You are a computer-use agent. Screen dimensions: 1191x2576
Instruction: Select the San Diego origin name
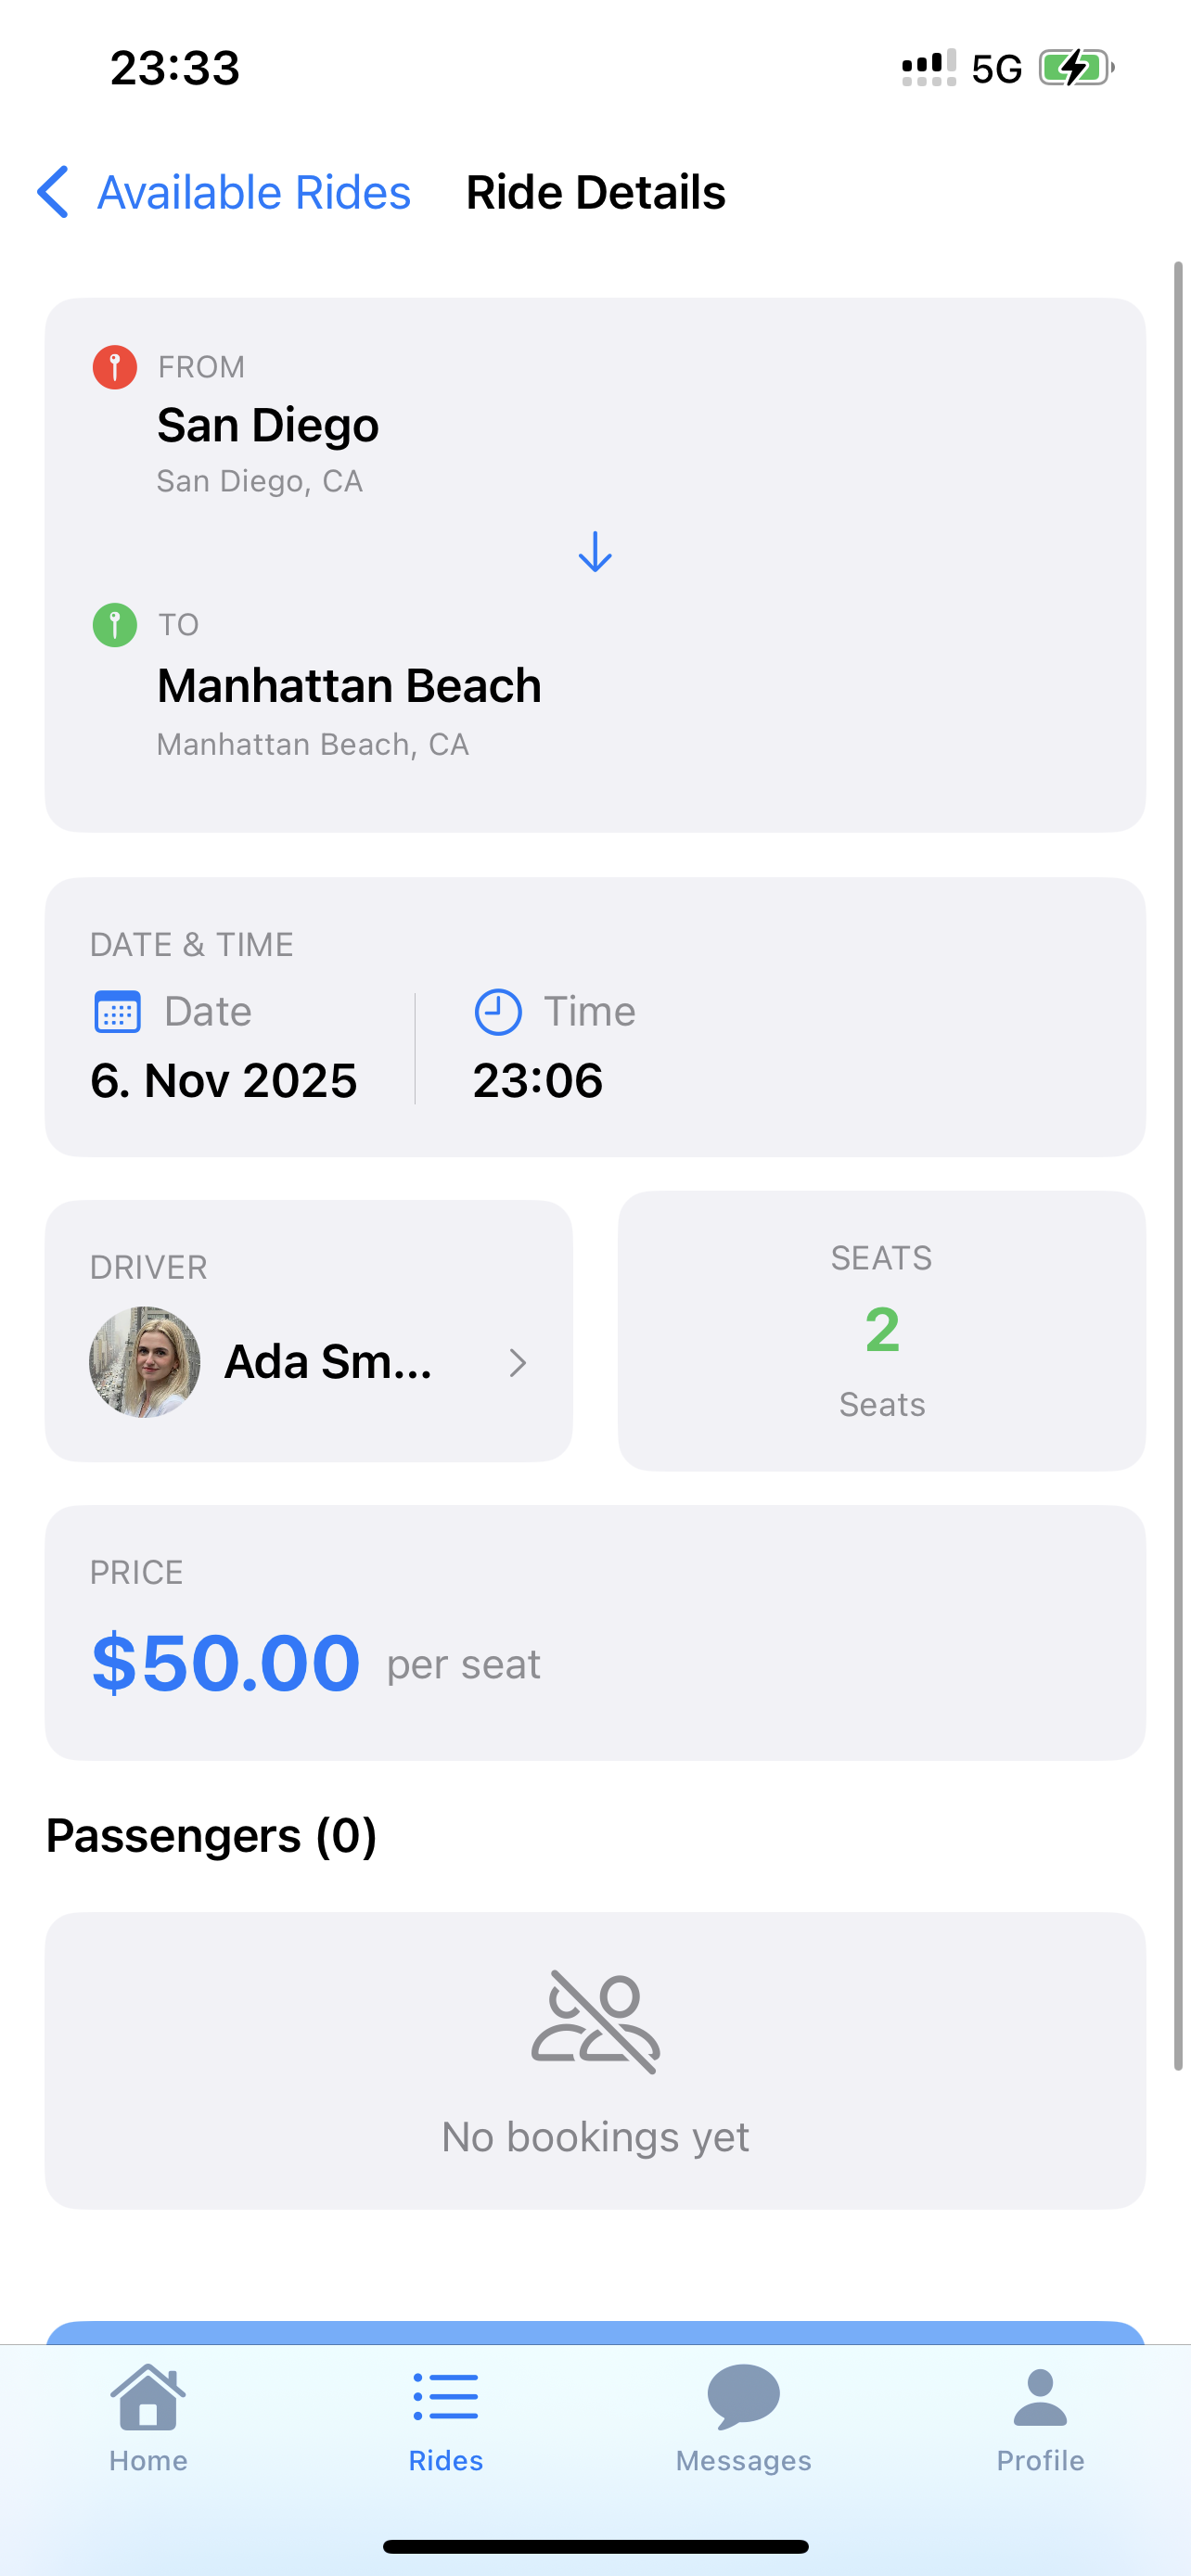coord(268,425)
